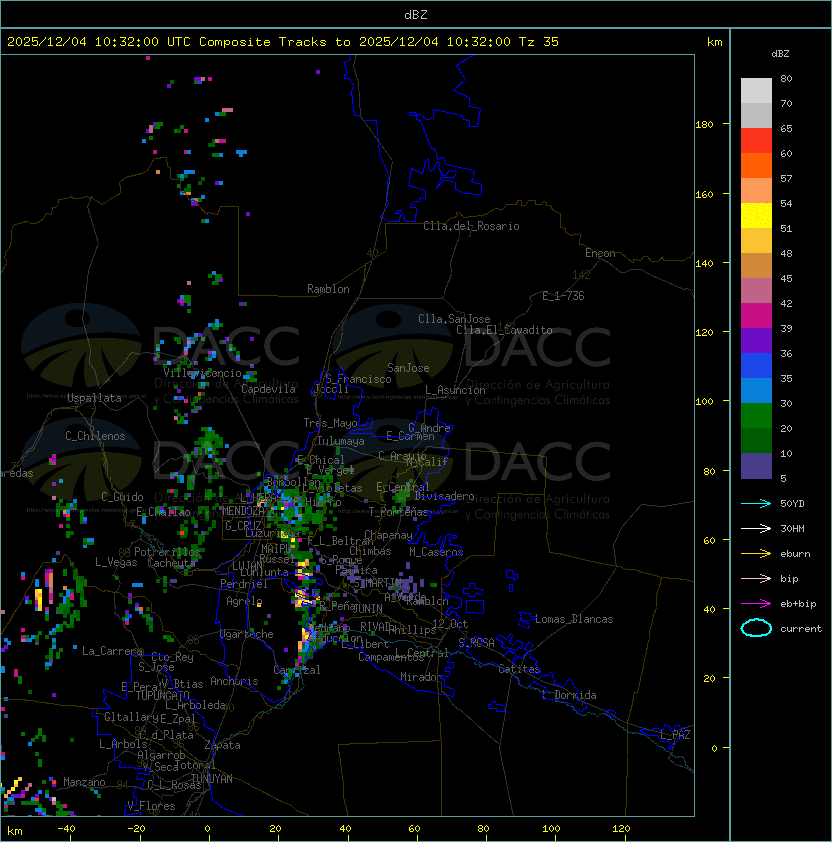Click the V_Flores map label
The width and height of the screenshot is (832, 842).
(151, 807)
